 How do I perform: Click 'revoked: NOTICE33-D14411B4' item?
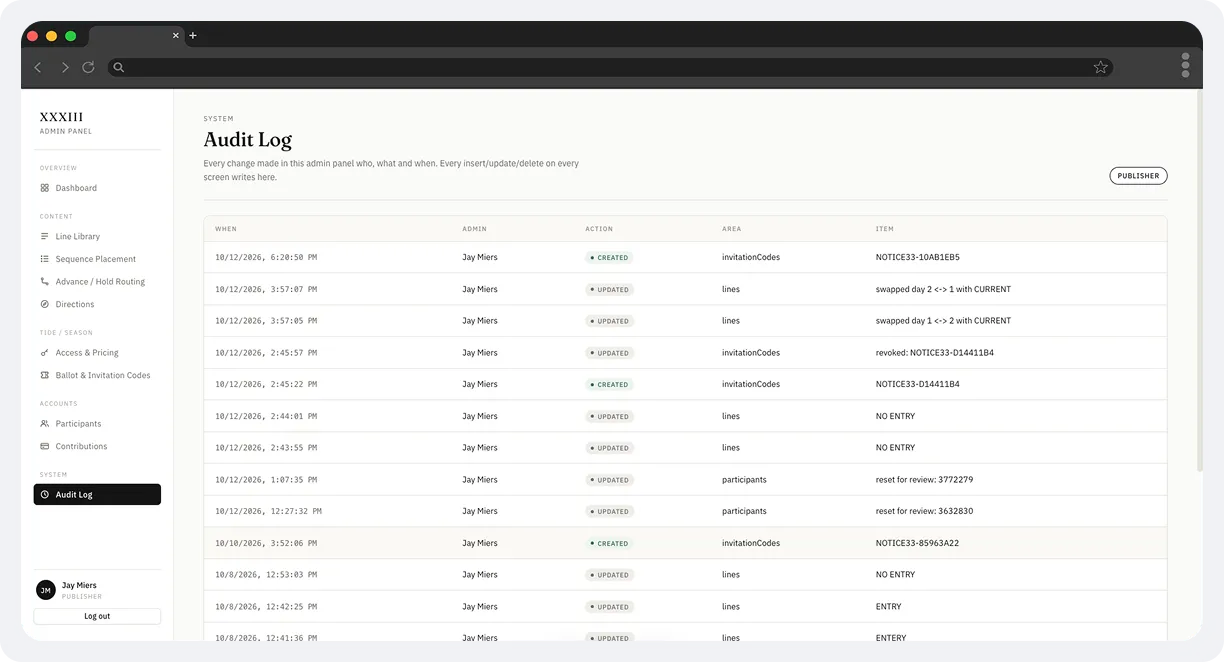tap(935, 353)
